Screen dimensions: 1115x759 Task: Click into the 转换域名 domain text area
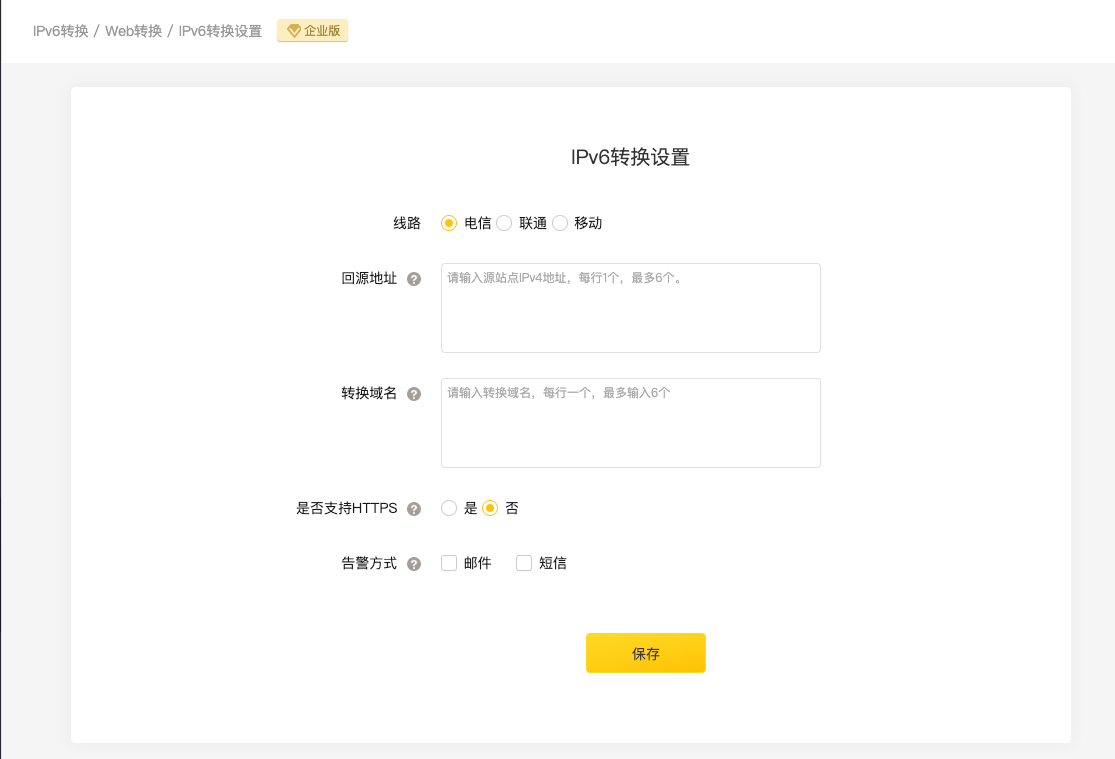coord(630,423)
